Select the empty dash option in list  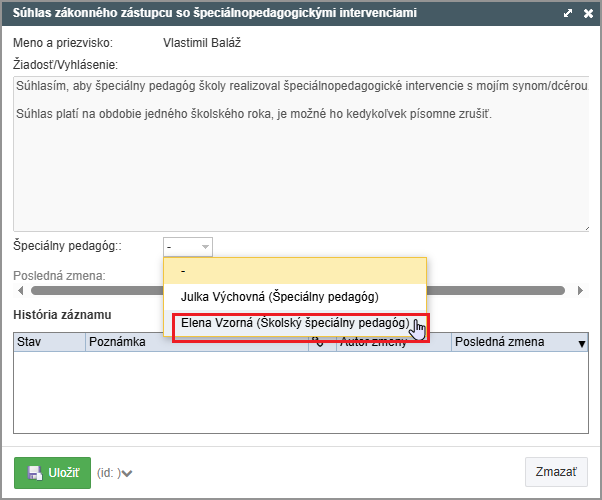click(295, 270)
